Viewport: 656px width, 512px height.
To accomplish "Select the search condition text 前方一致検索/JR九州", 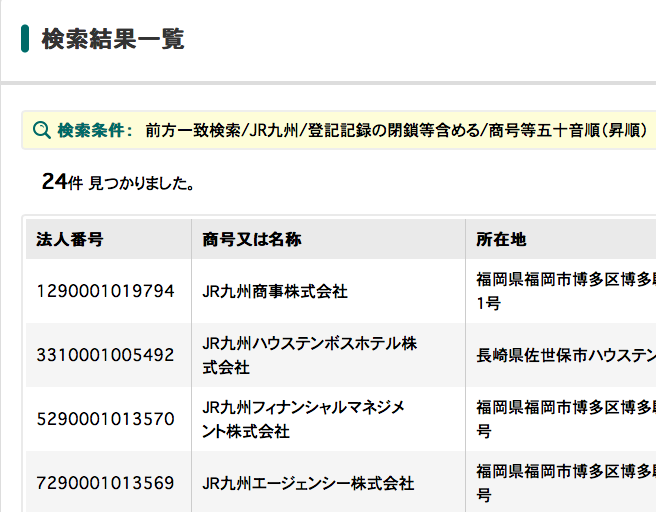I will (x=222, y=131).
